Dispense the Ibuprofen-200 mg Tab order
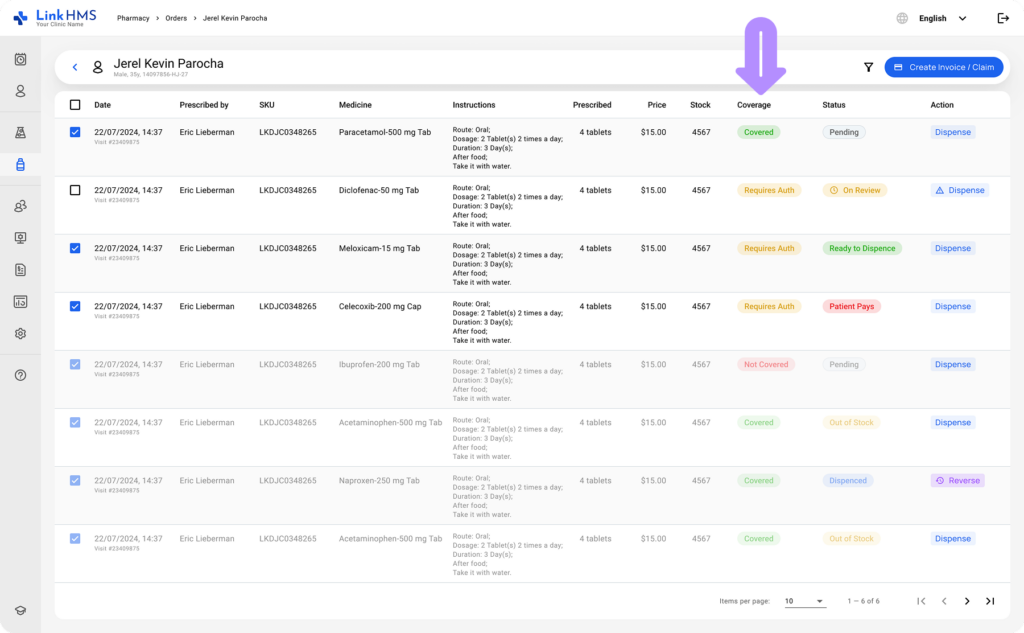Image resolution: width=1024 pixels, height=633 pixels. [x=953, y=365]
